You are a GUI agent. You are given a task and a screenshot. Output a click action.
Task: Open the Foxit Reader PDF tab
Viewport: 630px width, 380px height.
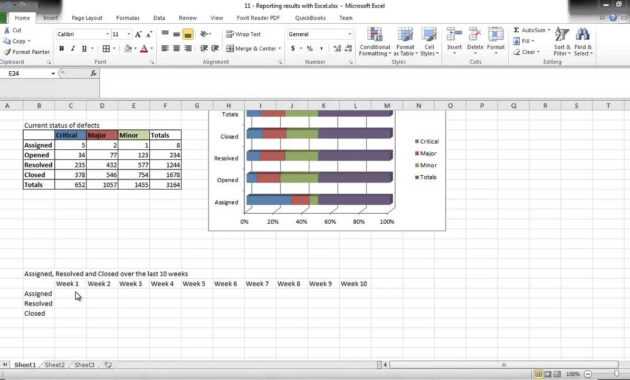[x=258, y=18]
